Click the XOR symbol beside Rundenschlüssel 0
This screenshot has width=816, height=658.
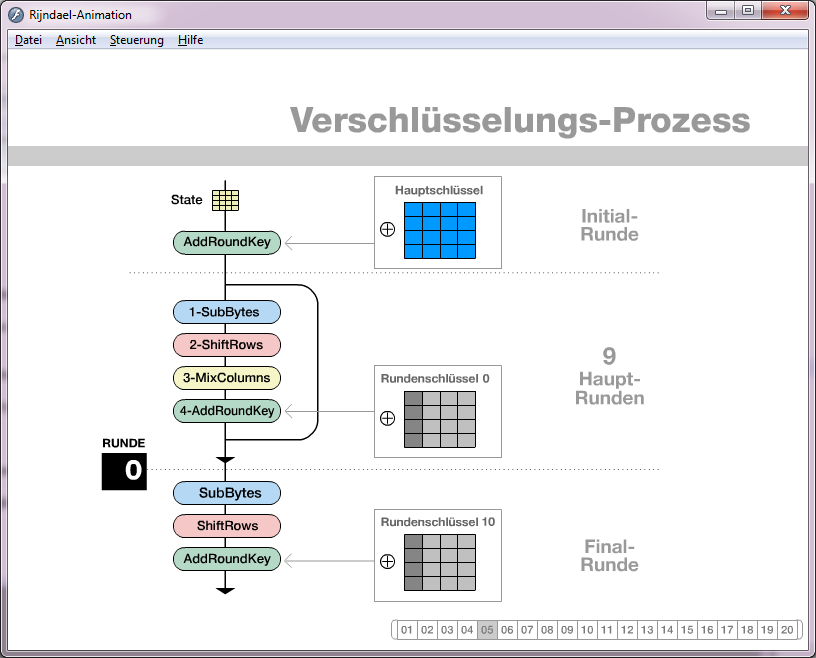tap(387, 419)
